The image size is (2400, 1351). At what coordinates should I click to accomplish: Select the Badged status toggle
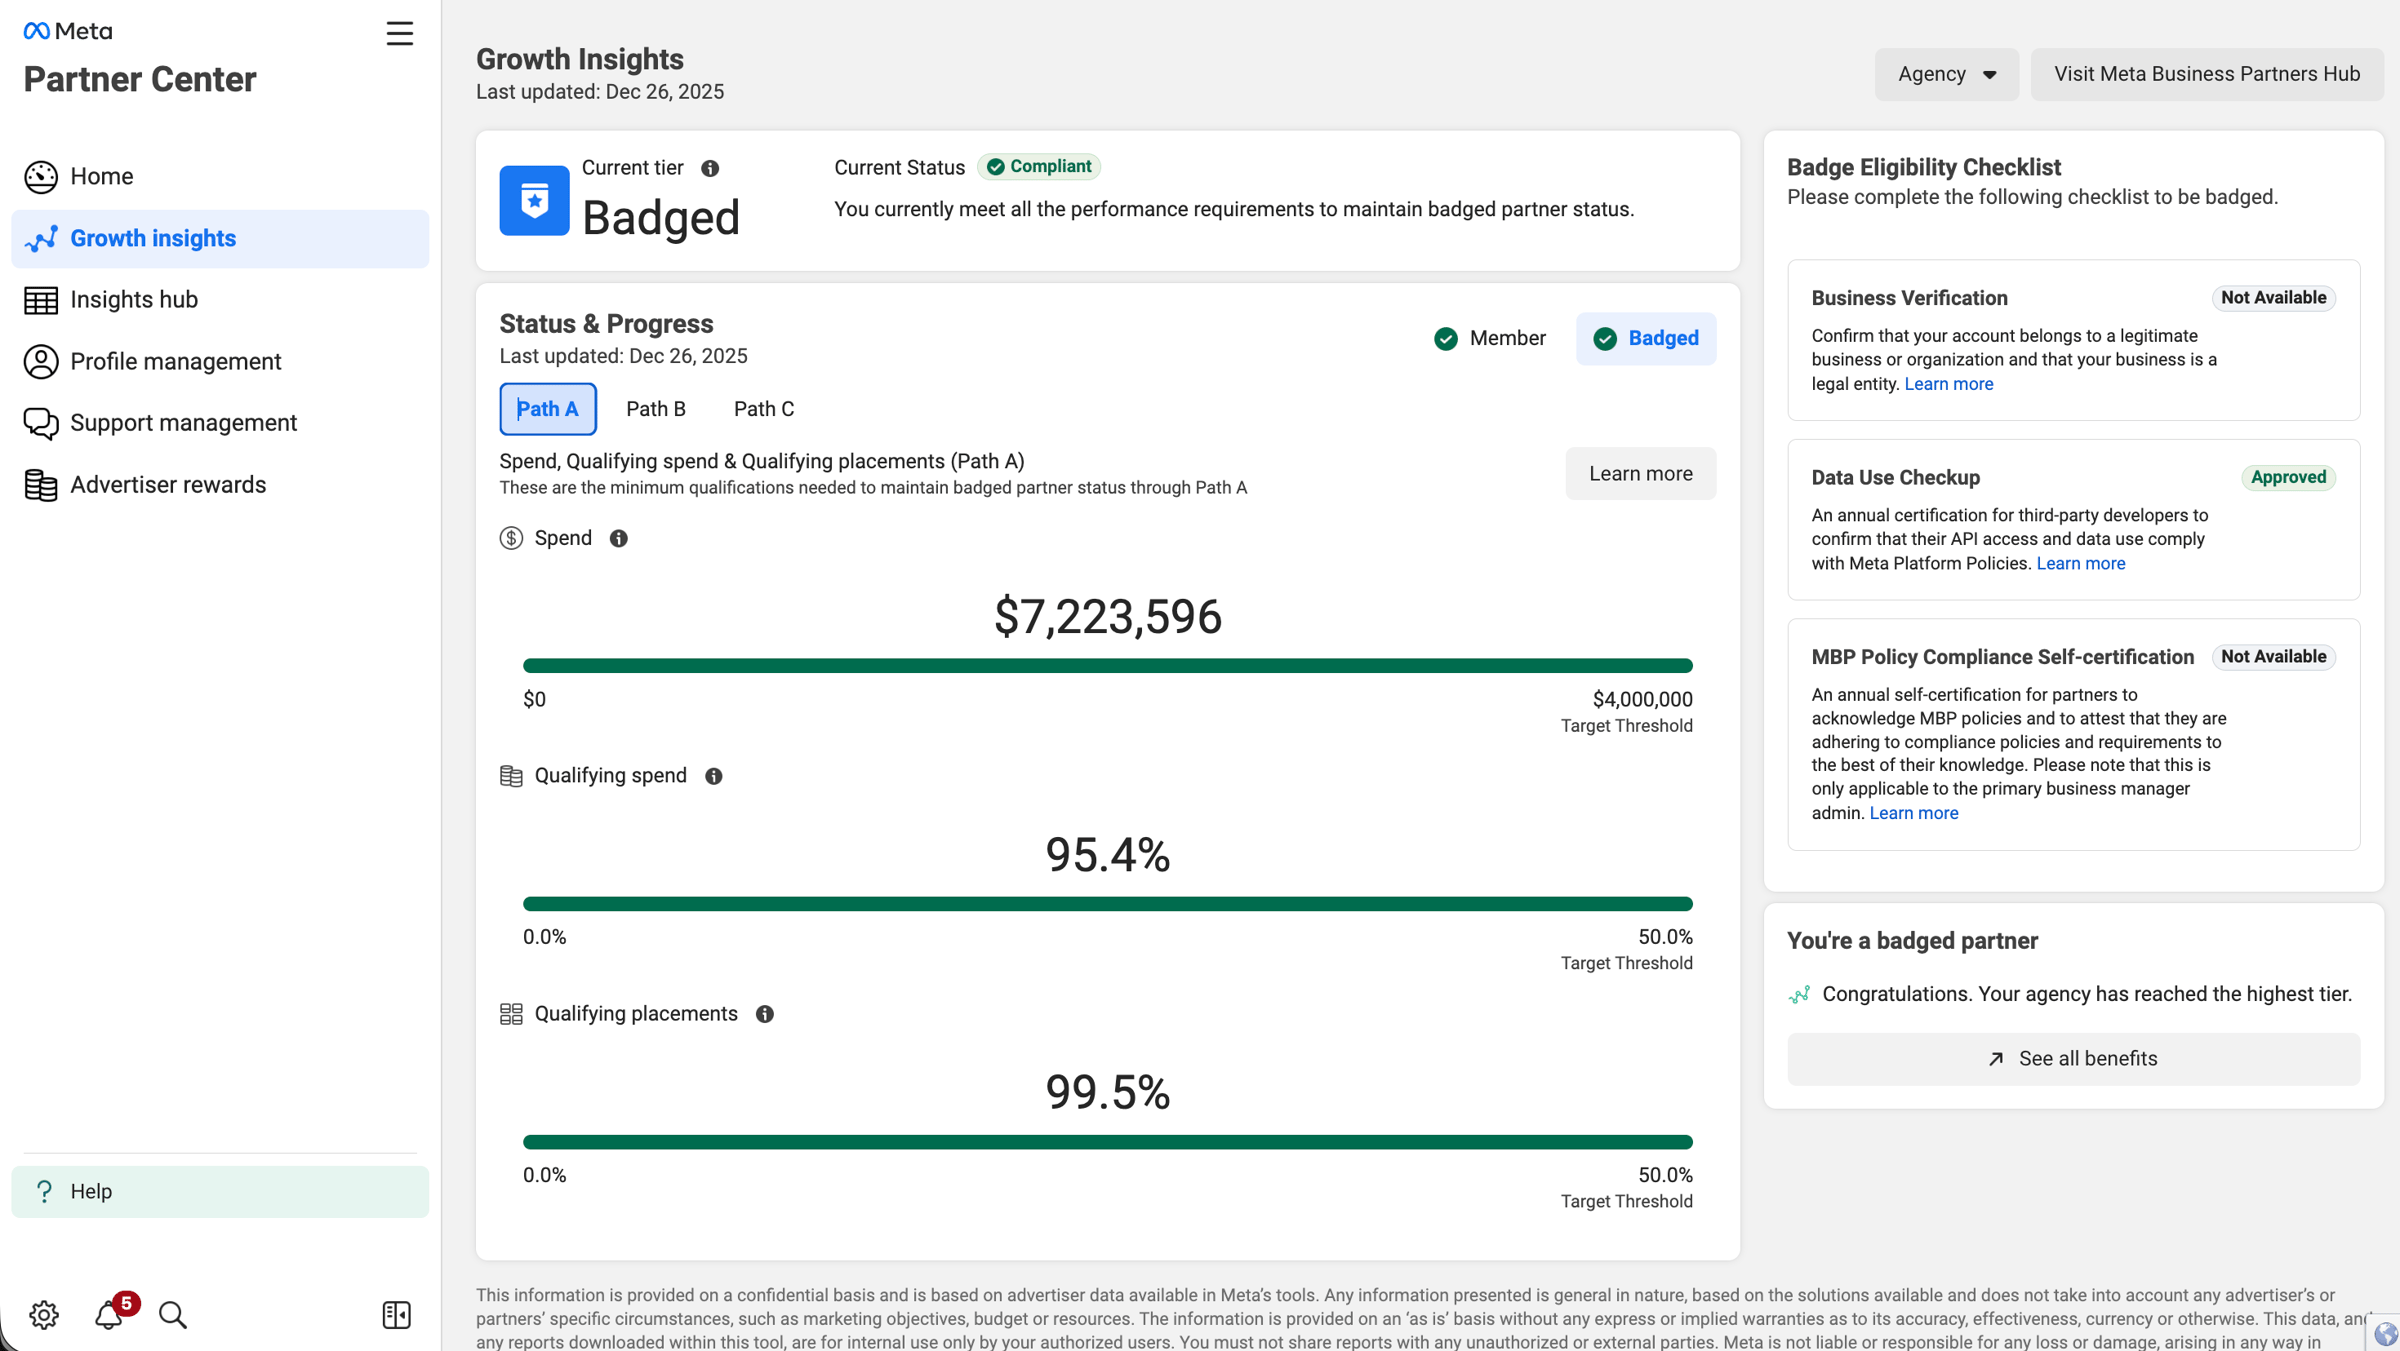click(x=1646, y=338)
